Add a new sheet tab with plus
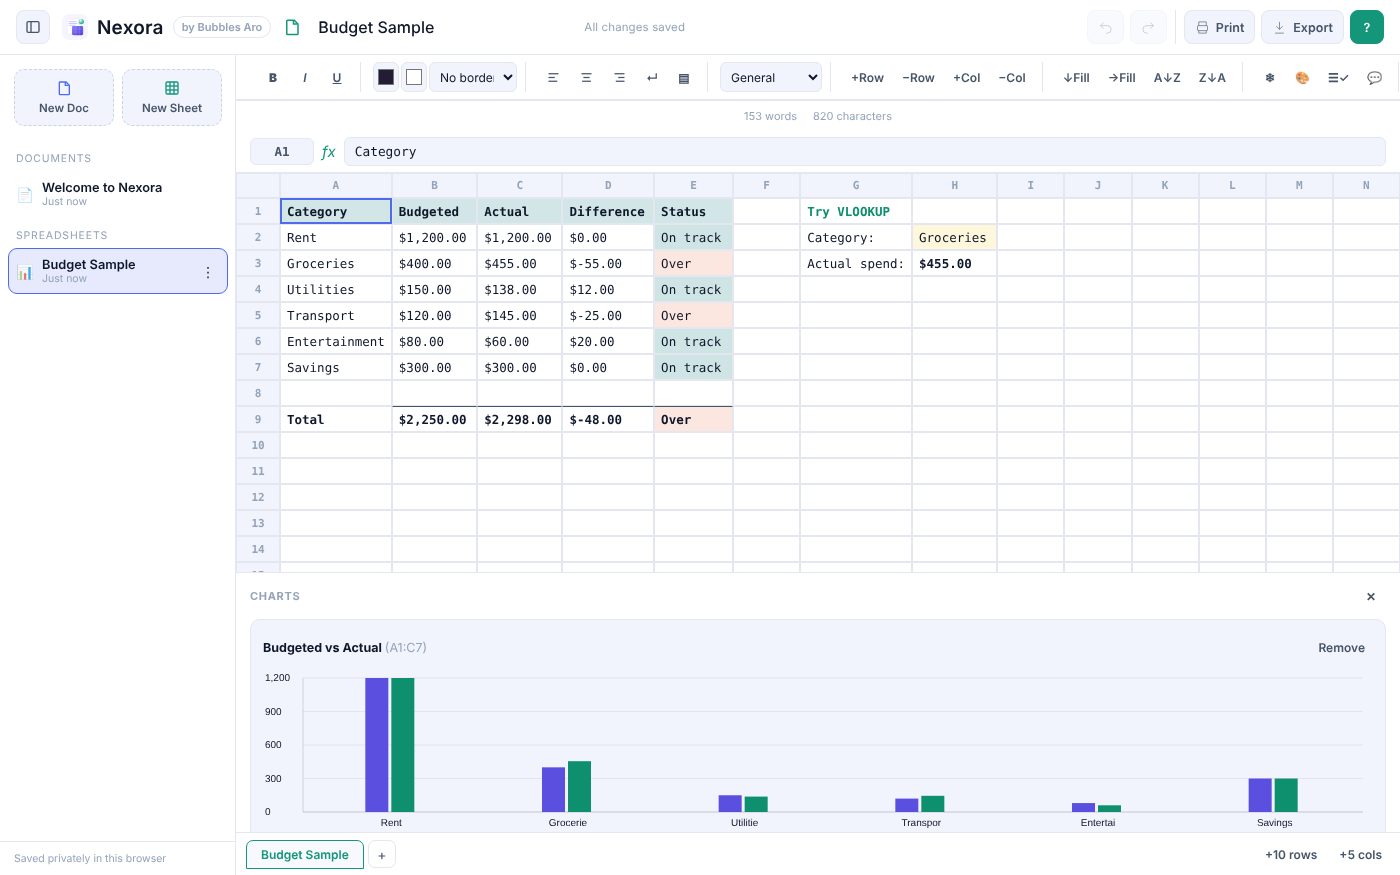This screenshot has width=1400, height=875. [382, 855]
